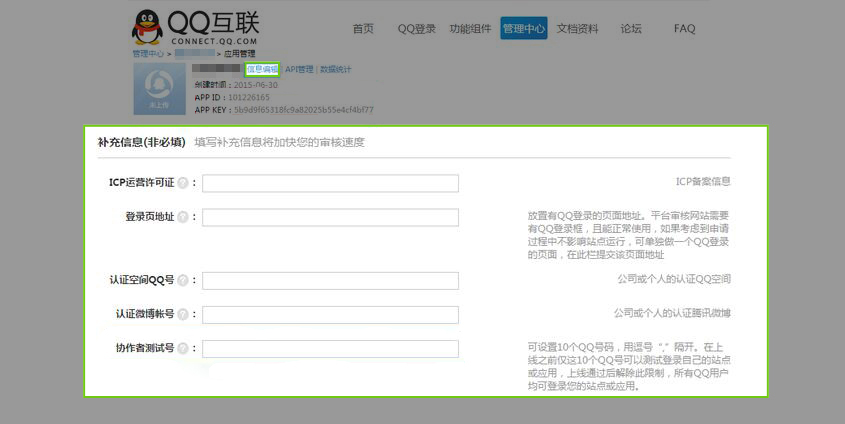Open help icon beside 认证空间QQ号
Image resolution: width=845 pixels, height=424 pixels.
point(183,281)
